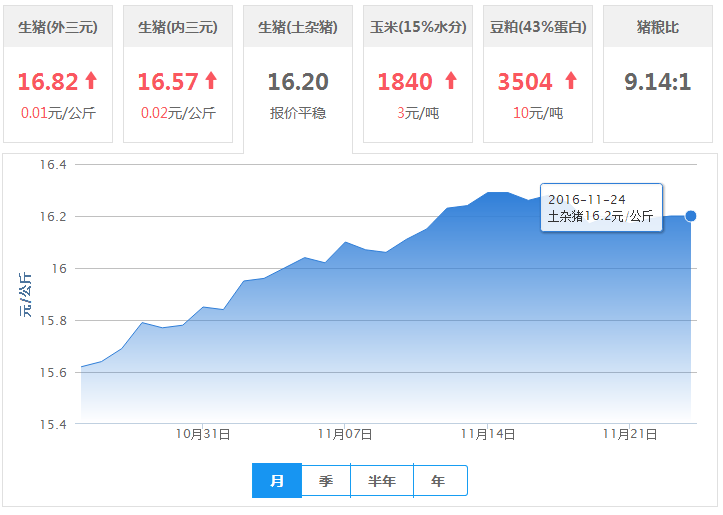Switch to the 生猪(内三元) tab
This screenshot has width=723, height=515.
[x=178, y=27]
